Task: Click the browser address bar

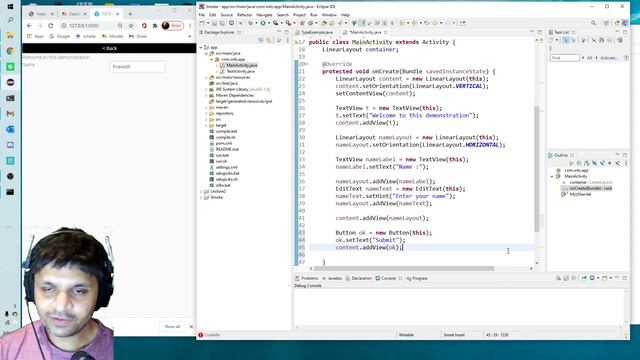Action: coord(88,25)
